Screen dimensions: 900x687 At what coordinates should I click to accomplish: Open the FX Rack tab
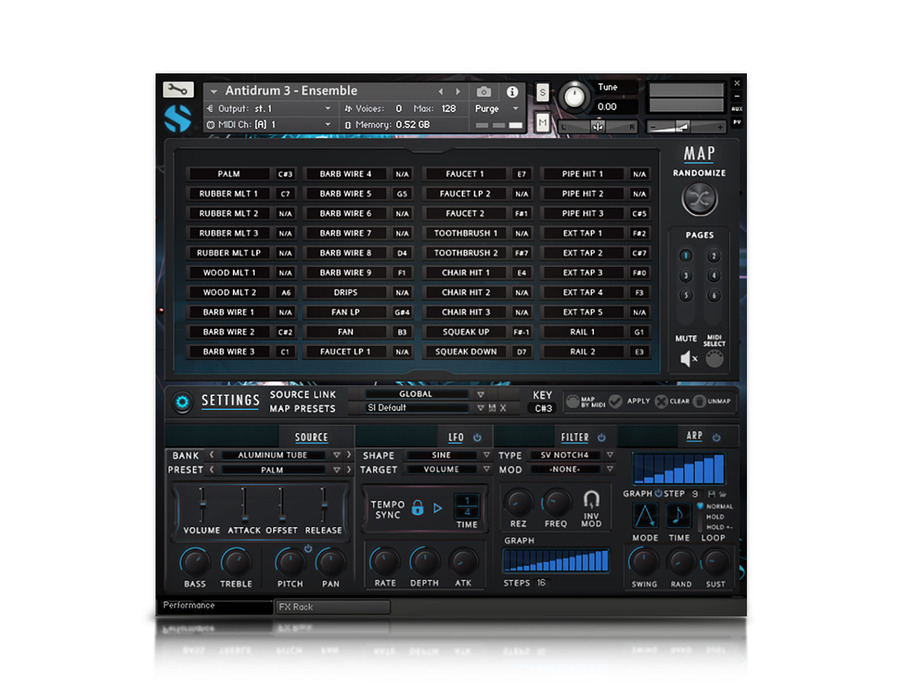coord(333,607)
